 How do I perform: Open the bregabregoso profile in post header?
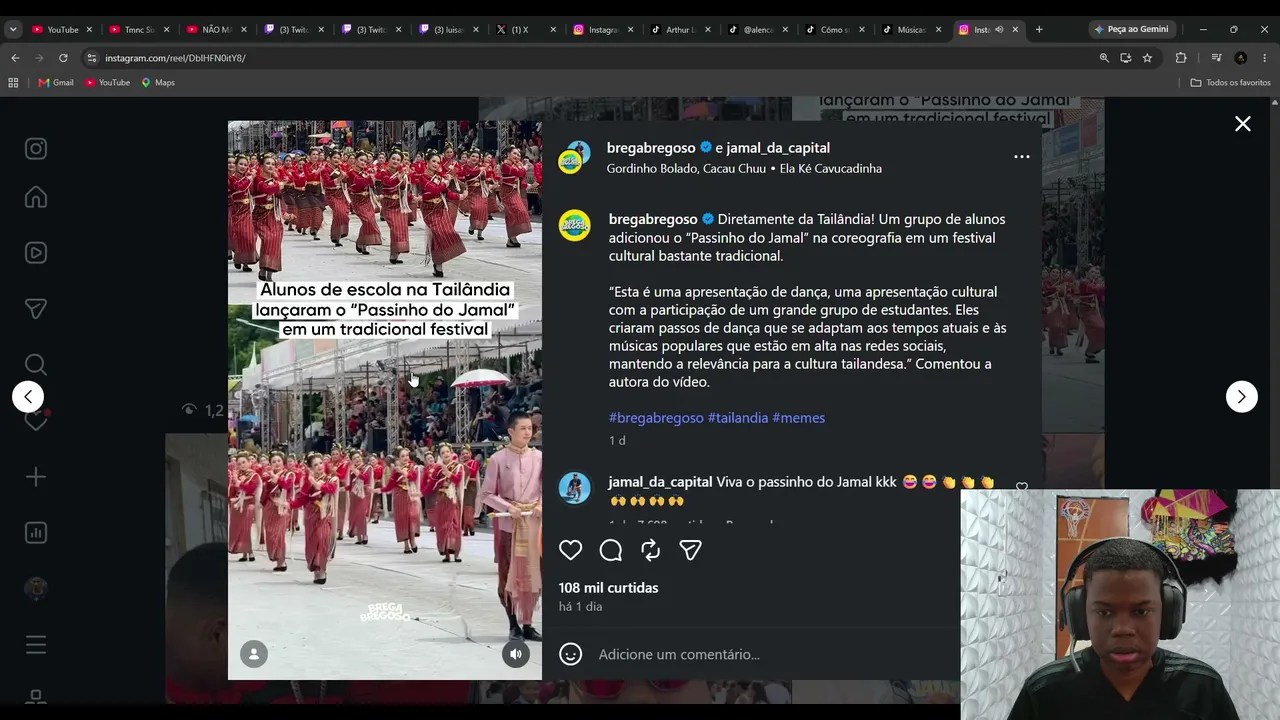click(651, 148)
